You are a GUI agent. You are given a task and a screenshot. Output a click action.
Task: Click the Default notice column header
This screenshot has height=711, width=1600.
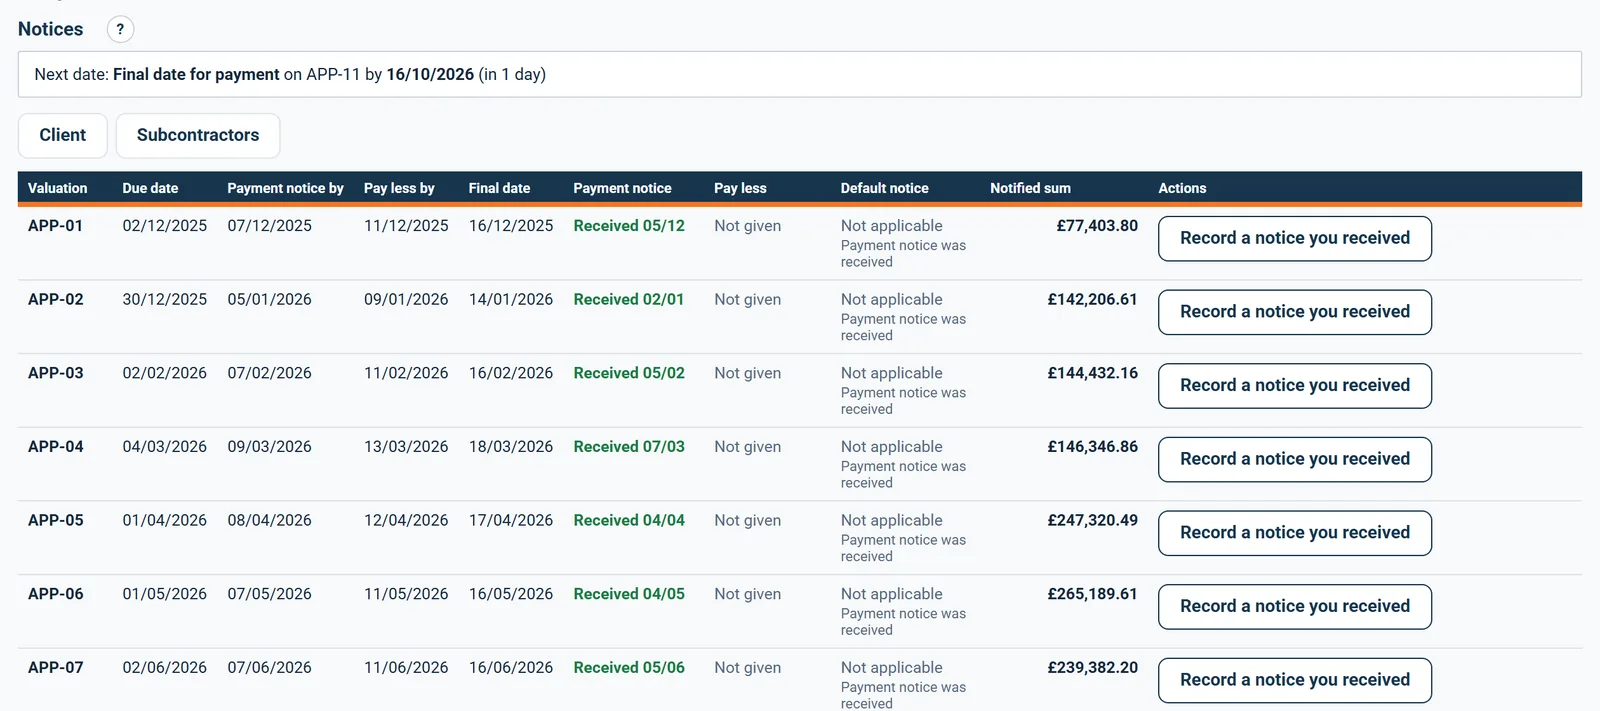pyautogui.click(x=884, y=188)
